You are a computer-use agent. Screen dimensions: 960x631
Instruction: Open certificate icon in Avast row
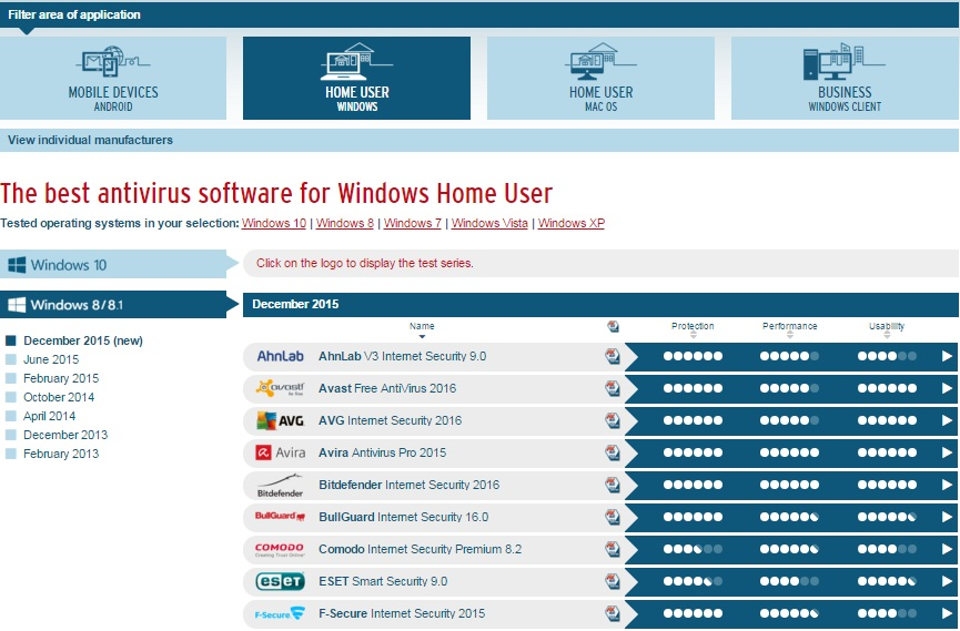612,388
